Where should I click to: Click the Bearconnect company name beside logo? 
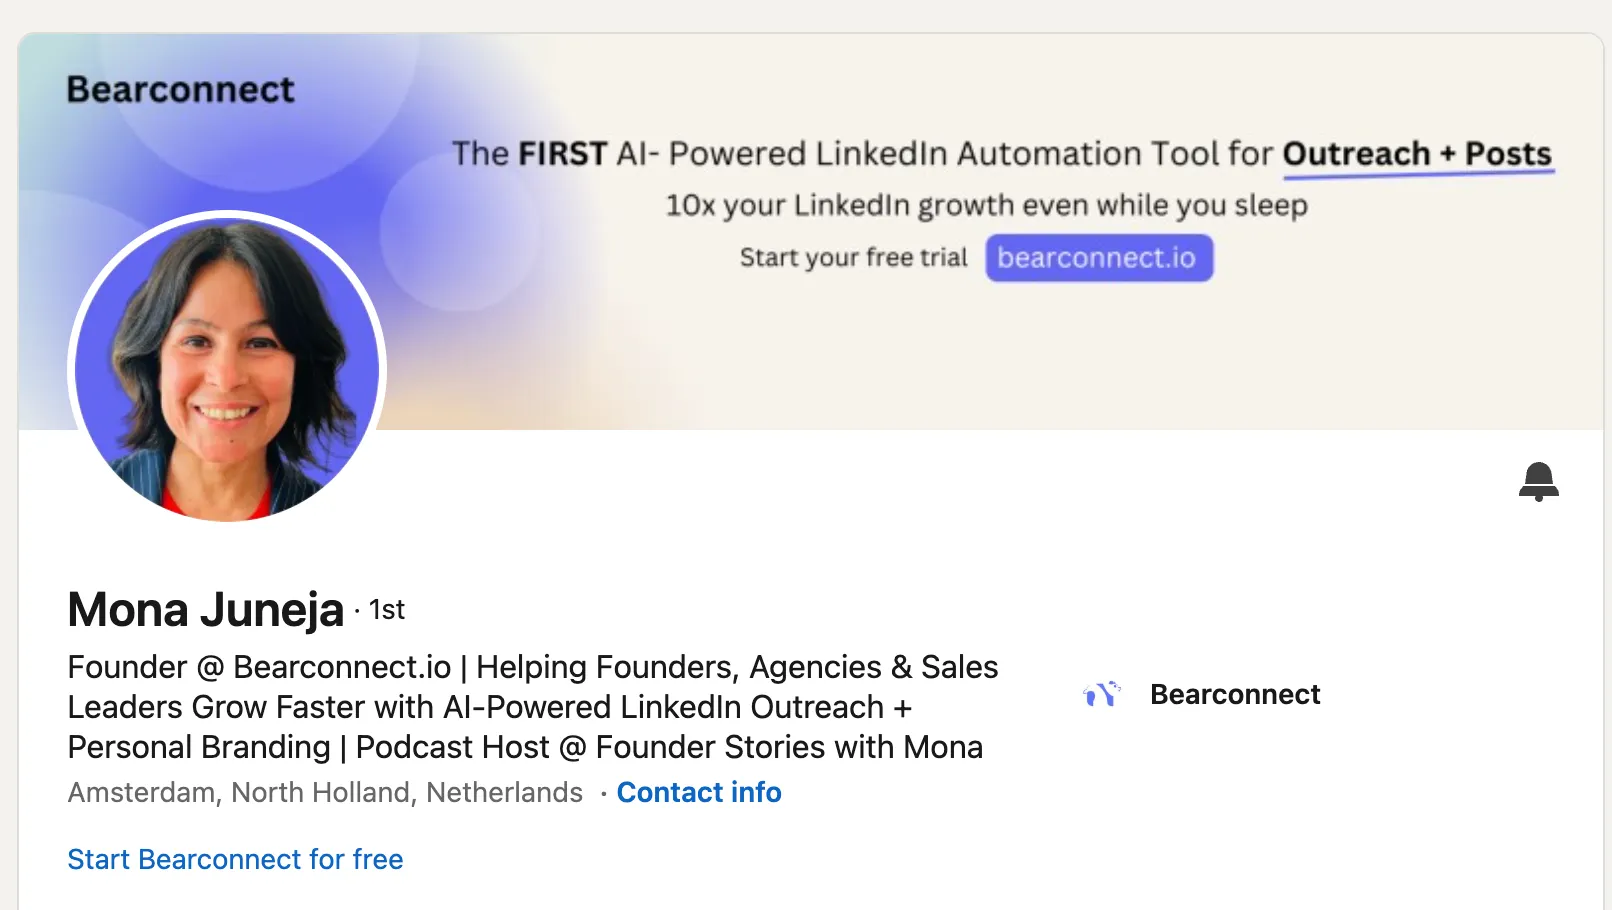pos(1234,694)
